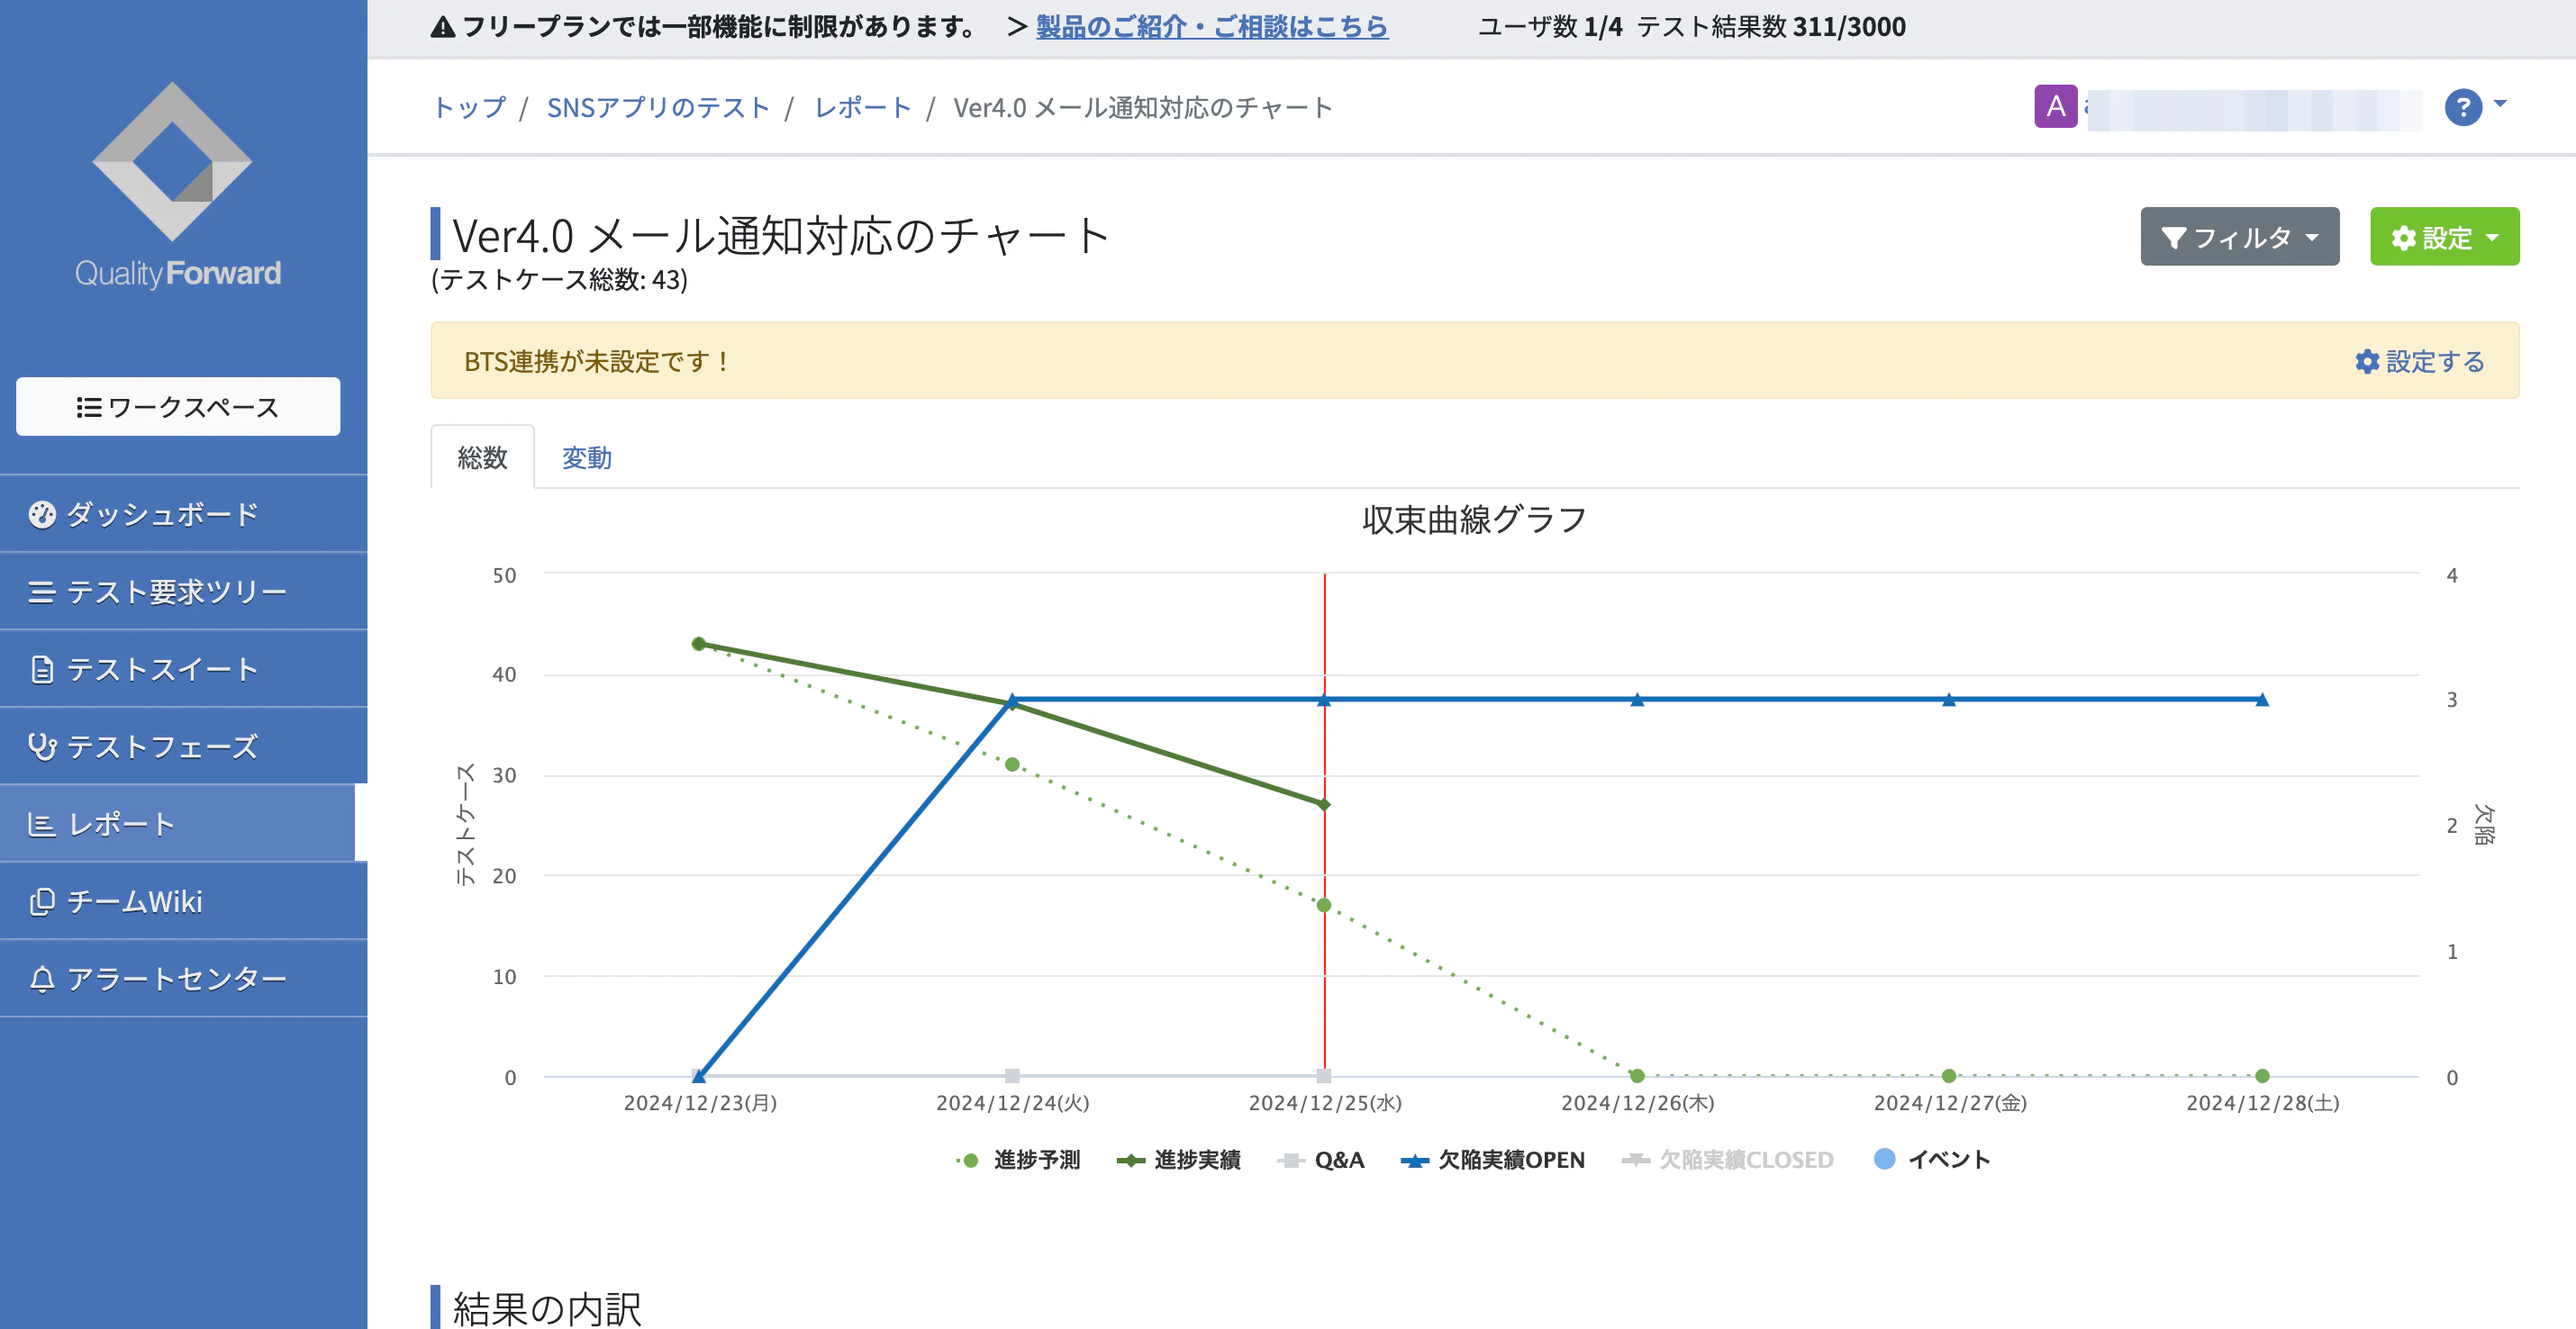Select the 総数 tab
The width and height of the screenshot is (2576, 1329).
[482, 458]
